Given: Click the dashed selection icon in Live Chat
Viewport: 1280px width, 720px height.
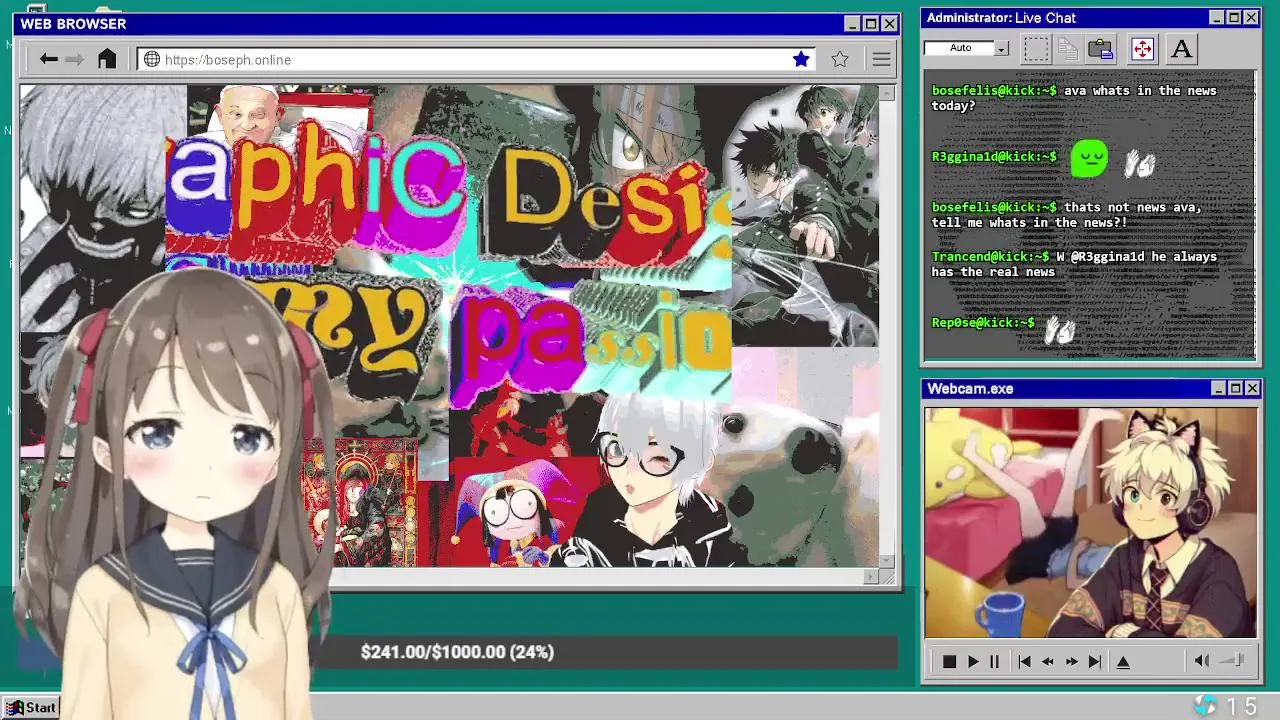Looking at the screenshot, I should click(x=1036, y=48).
